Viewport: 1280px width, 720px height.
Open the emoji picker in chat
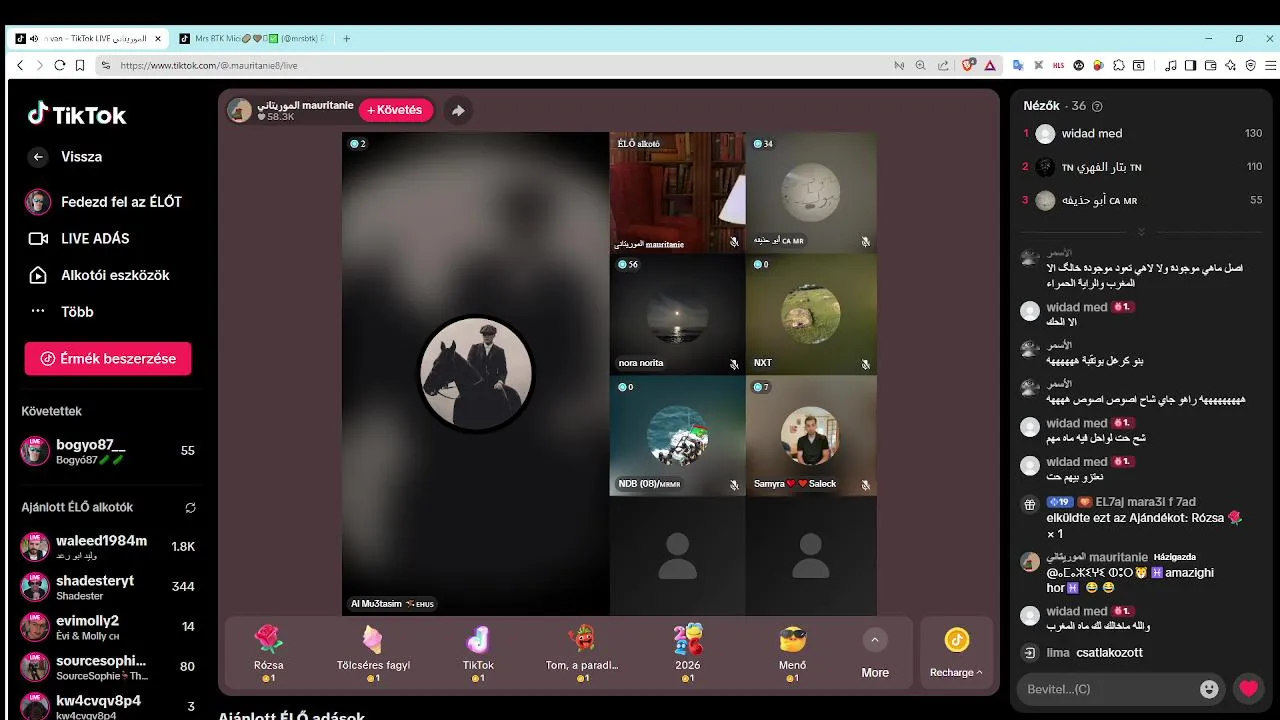1209,689
